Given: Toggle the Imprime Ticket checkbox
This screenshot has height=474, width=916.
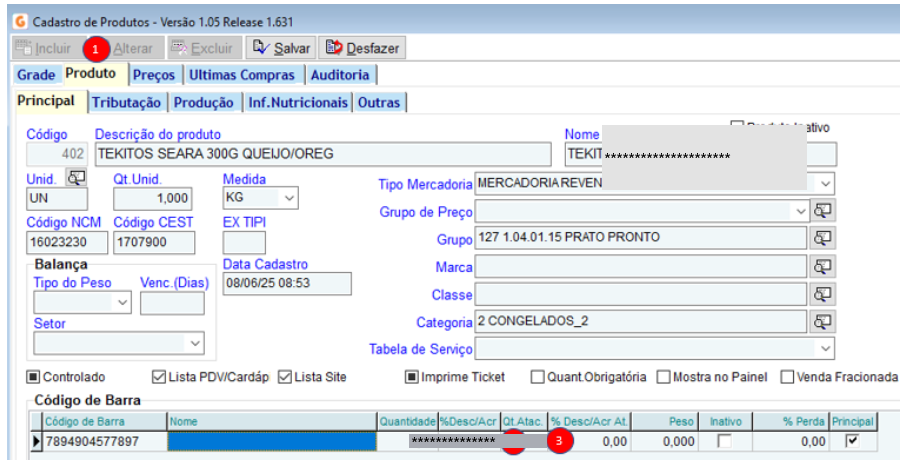Looking at the screenshot, I should coord(412,377).
